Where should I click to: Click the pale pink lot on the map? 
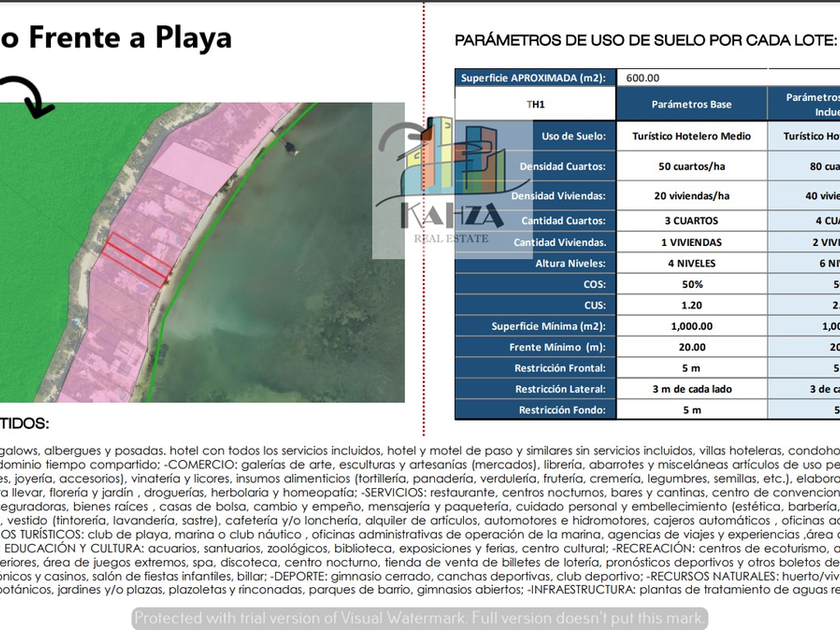(x=193, y=167)
